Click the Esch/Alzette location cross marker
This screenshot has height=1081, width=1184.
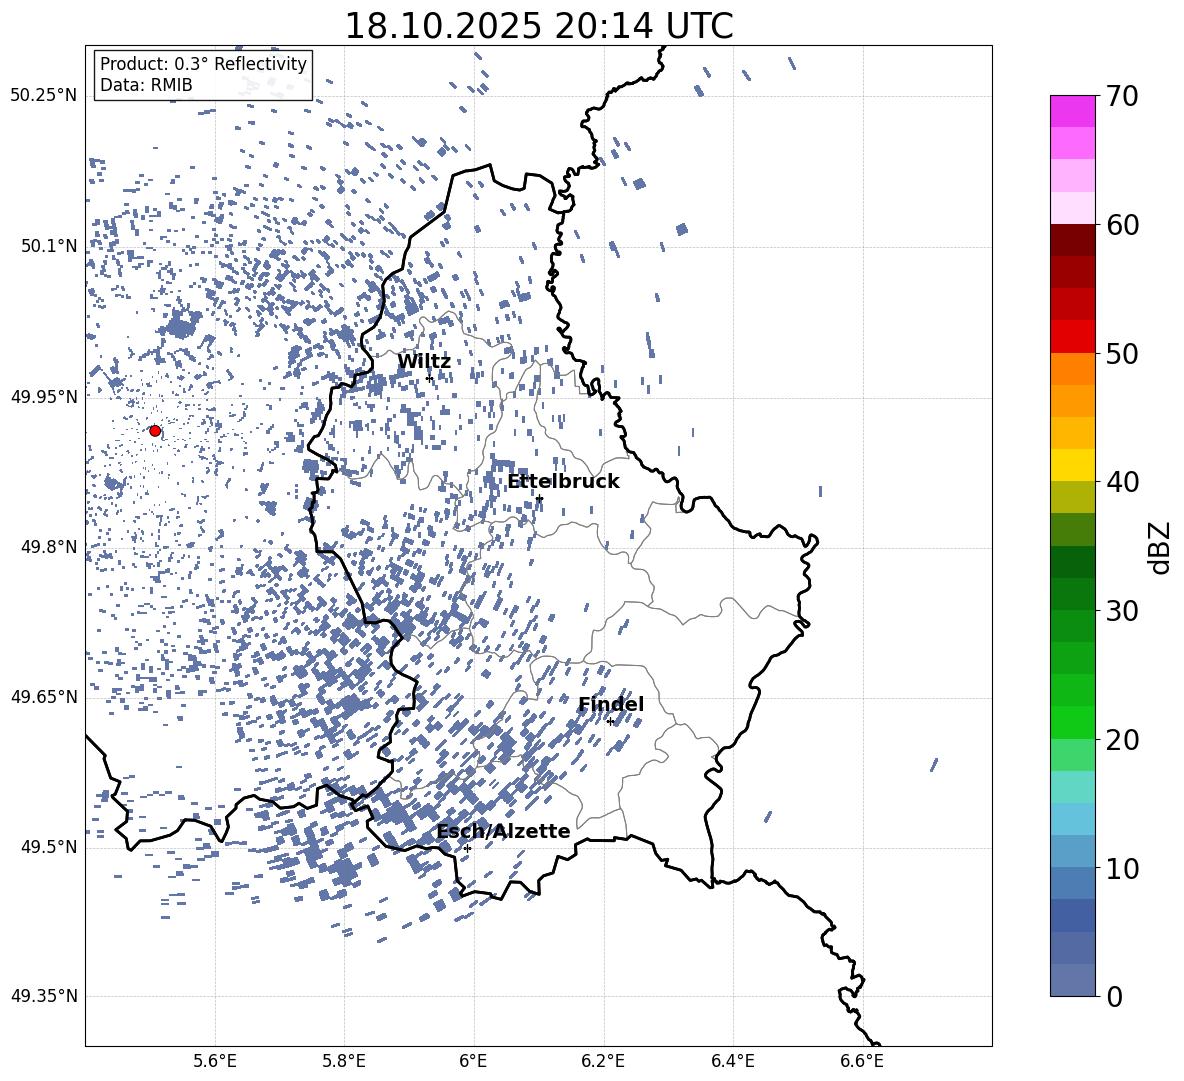coord(467,848)
